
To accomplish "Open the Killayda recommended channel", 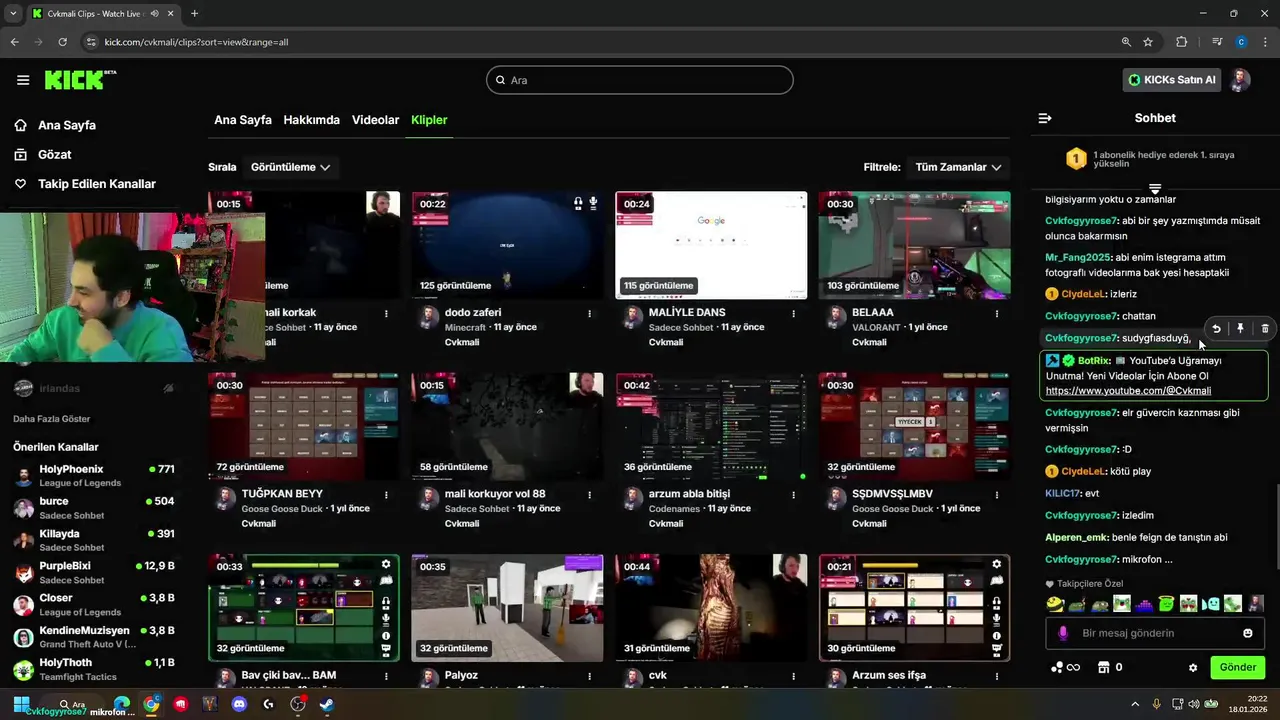I will (95, 540).
